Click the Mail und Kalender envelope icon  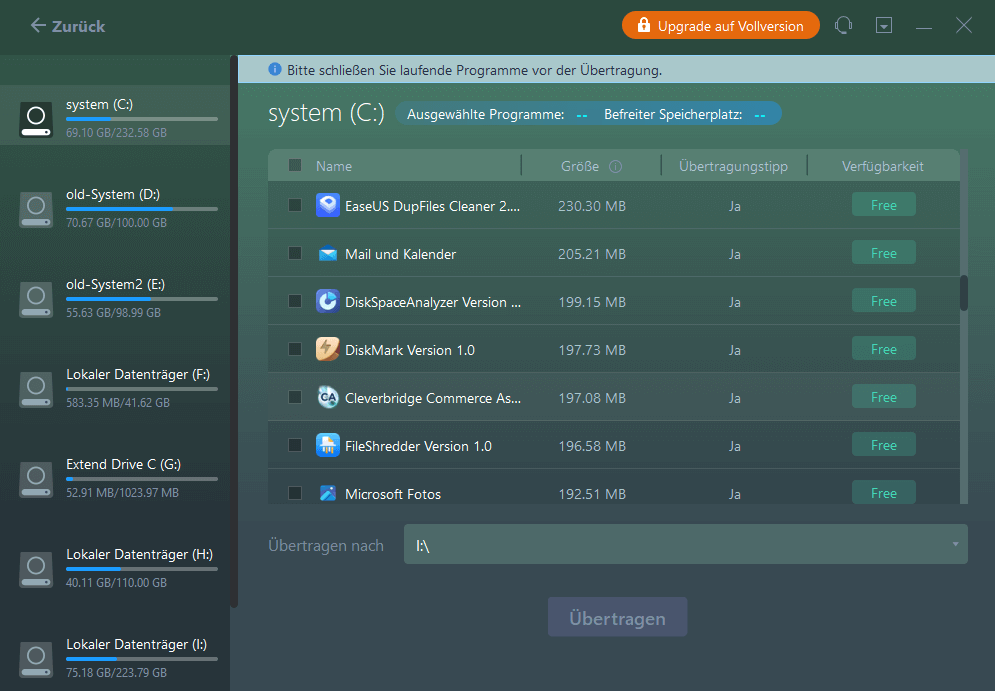point(327,254)
